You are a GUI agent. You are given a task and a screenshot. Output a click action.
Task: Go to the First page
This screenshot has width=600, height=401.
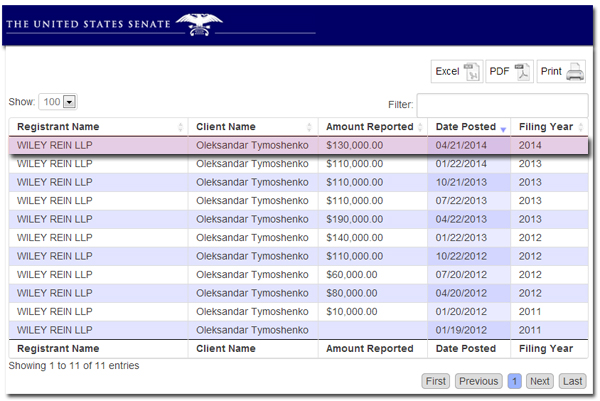click(436, 381)
